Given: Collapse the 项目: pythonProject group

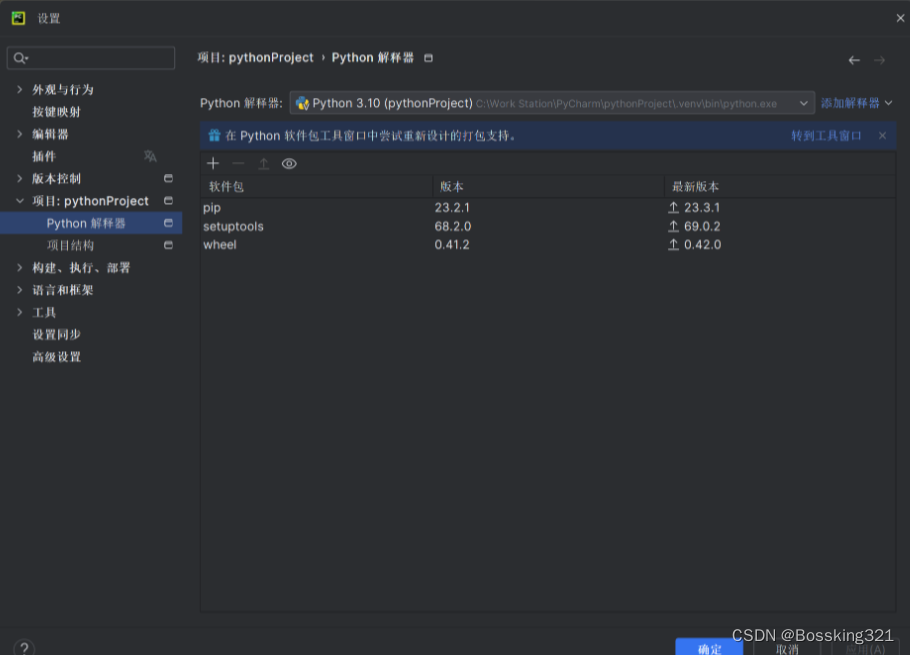Looking at the screenshot, I should click(x=20, y=201).
